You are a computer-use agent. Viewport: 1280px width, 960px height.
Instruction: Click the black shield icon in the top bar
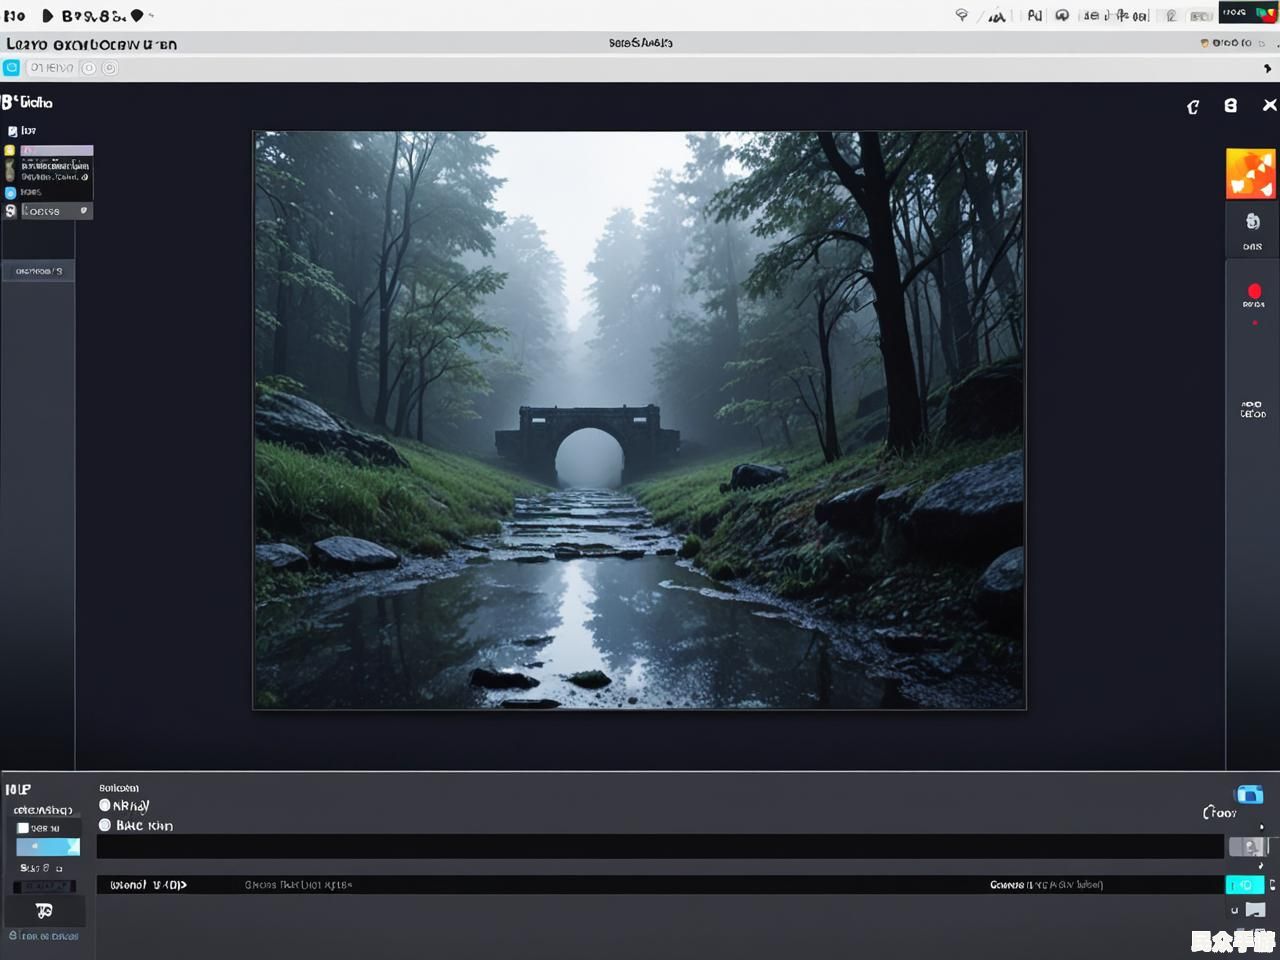tap(137, 16)
